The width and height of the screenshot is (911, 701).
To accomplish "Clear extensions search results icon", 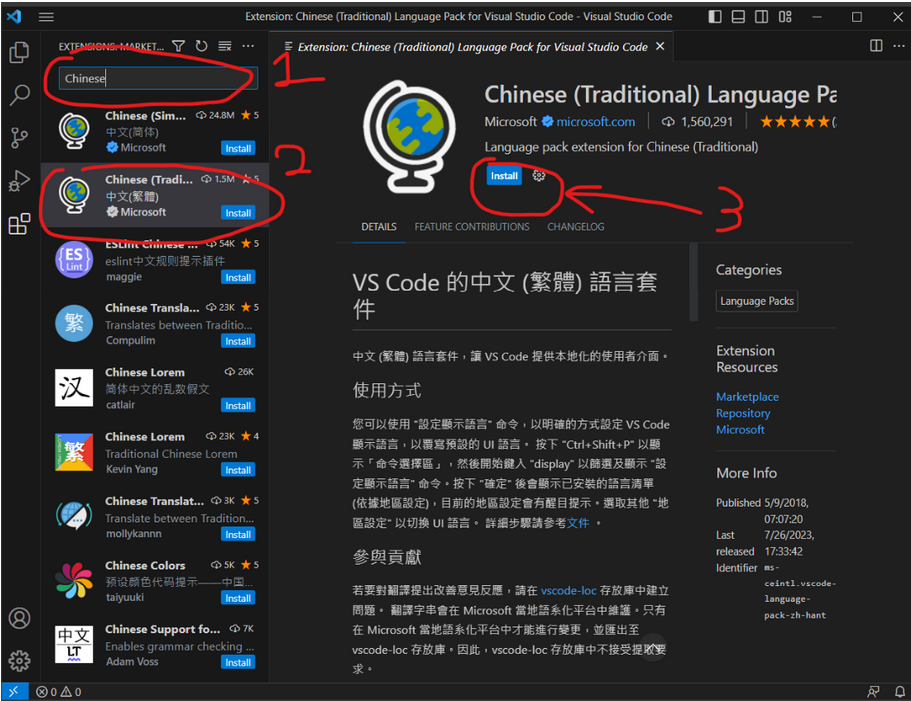I will point(225,46).
